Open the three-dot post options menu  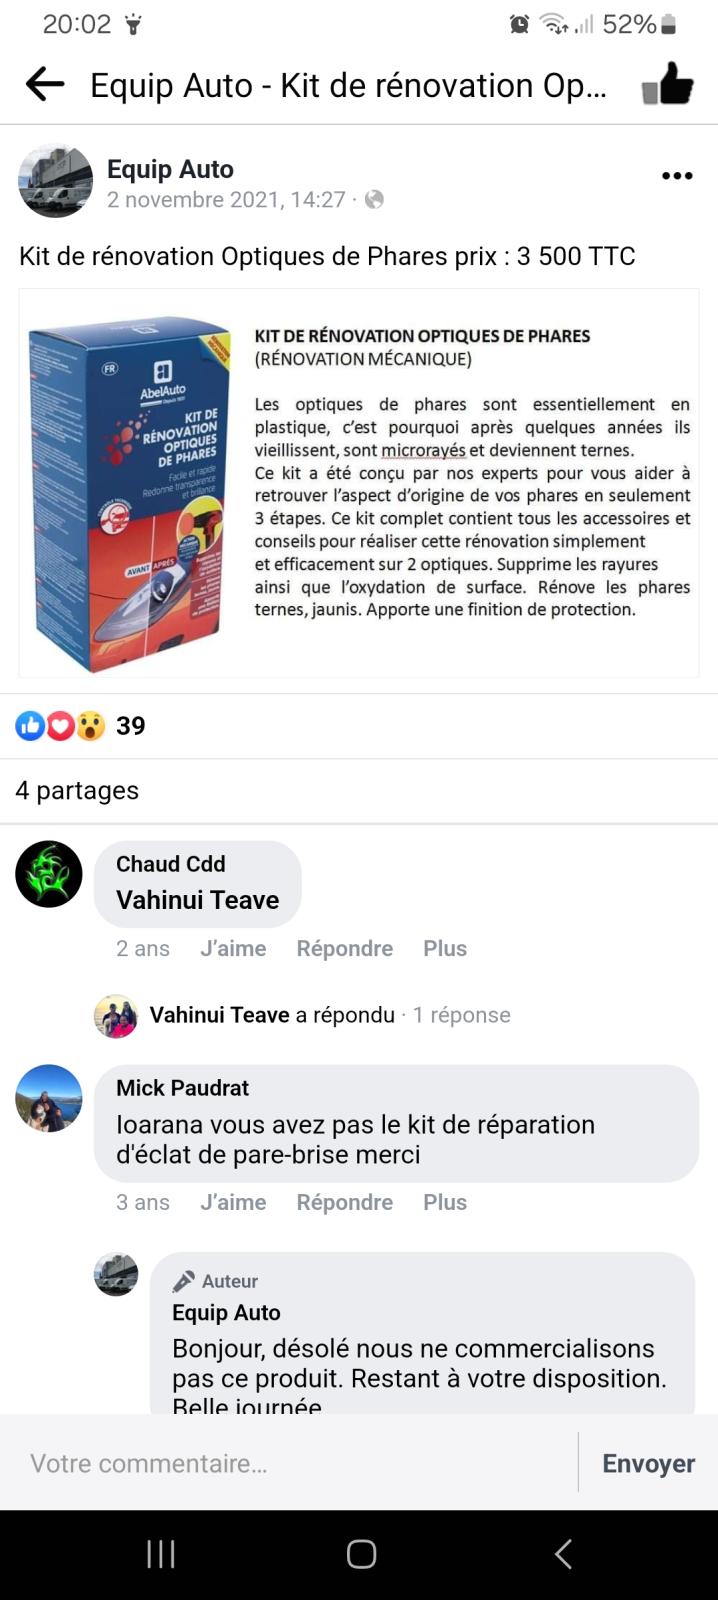pyautogui.click(x=677, y=176)
